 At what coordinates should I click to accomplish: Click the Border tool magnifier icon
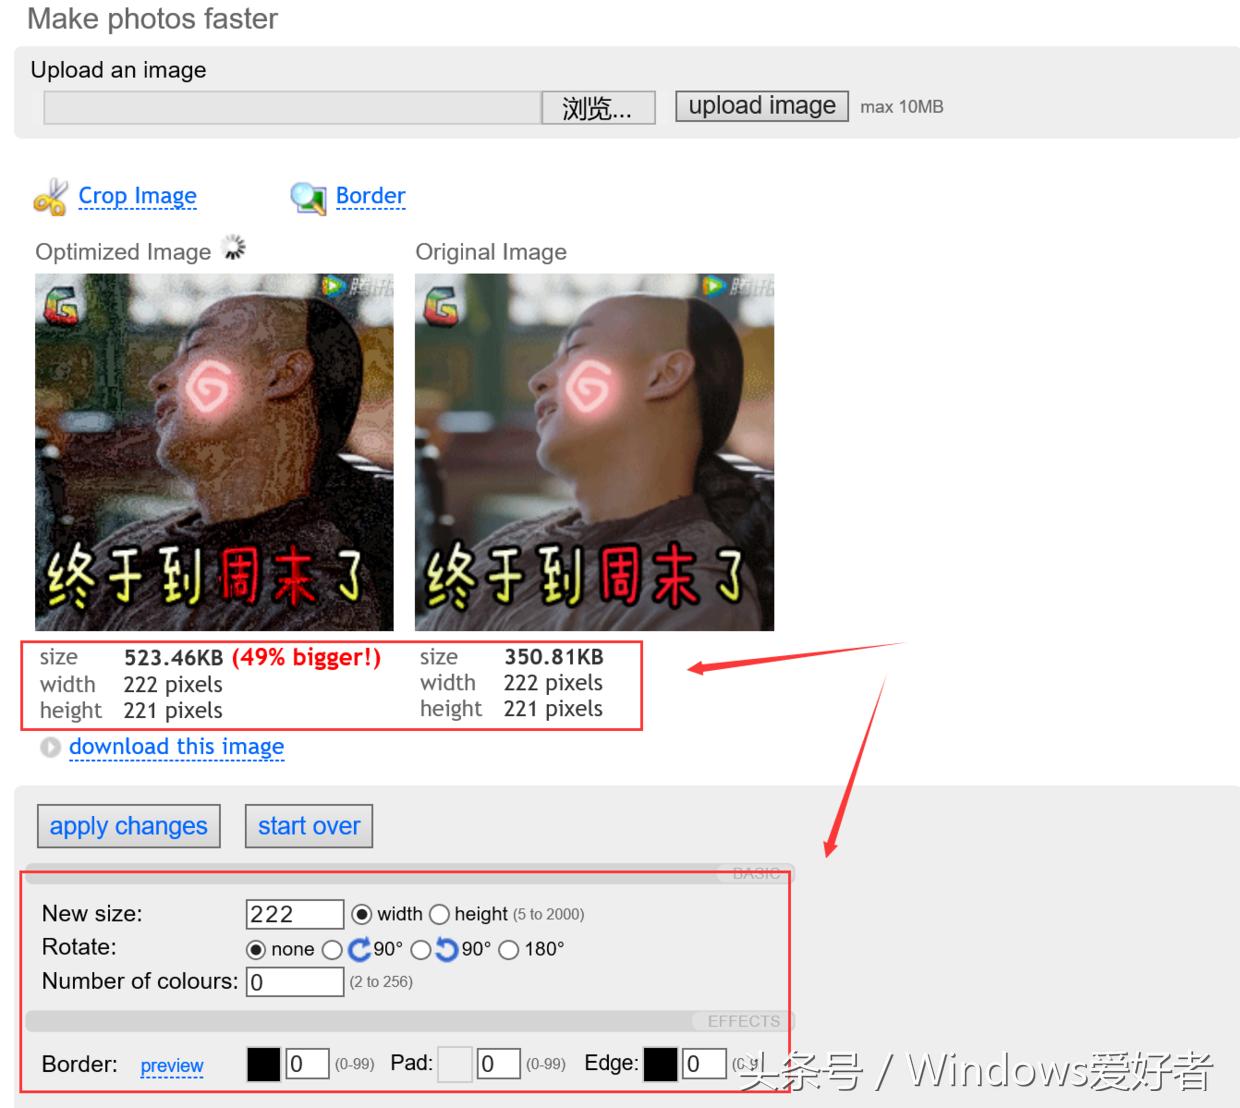[x=308, y=197]
